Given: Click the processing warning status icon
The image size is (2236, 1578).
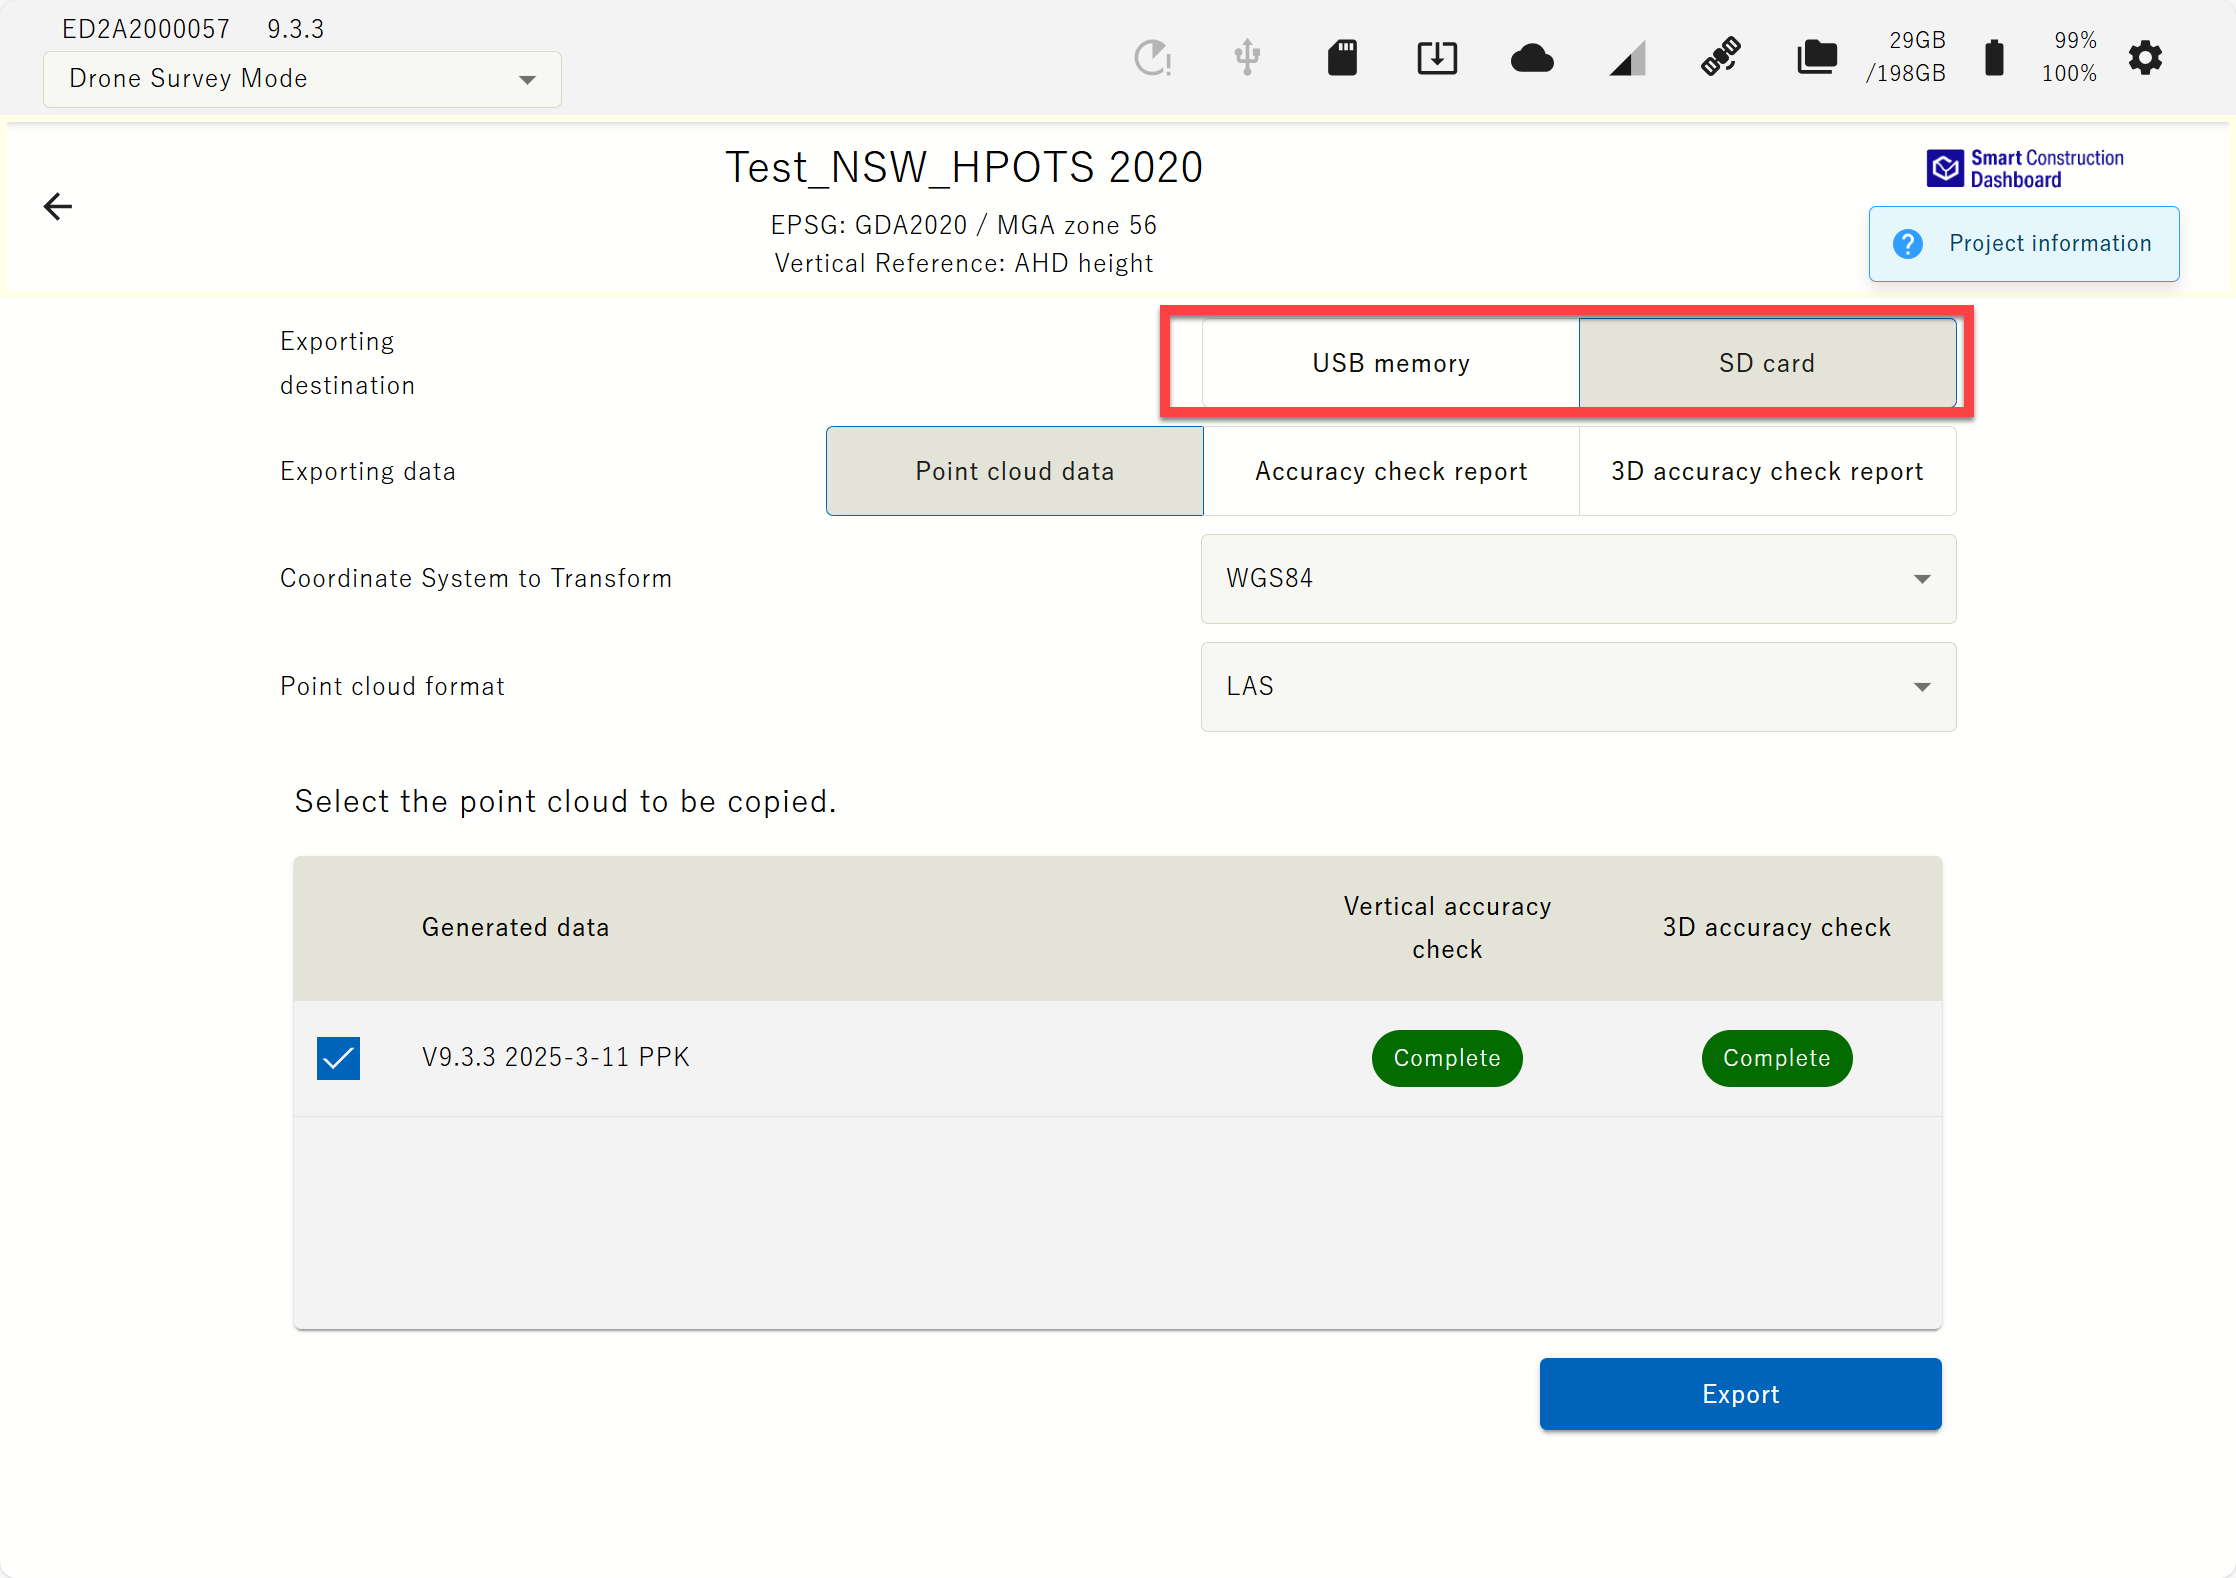Looking at the screenshot, I should click(1153, 58).
